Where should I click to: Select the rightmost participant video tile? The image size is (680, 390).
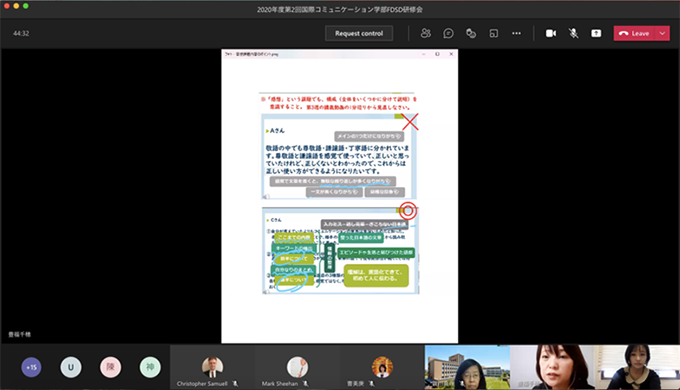click(x=637, y=367)
